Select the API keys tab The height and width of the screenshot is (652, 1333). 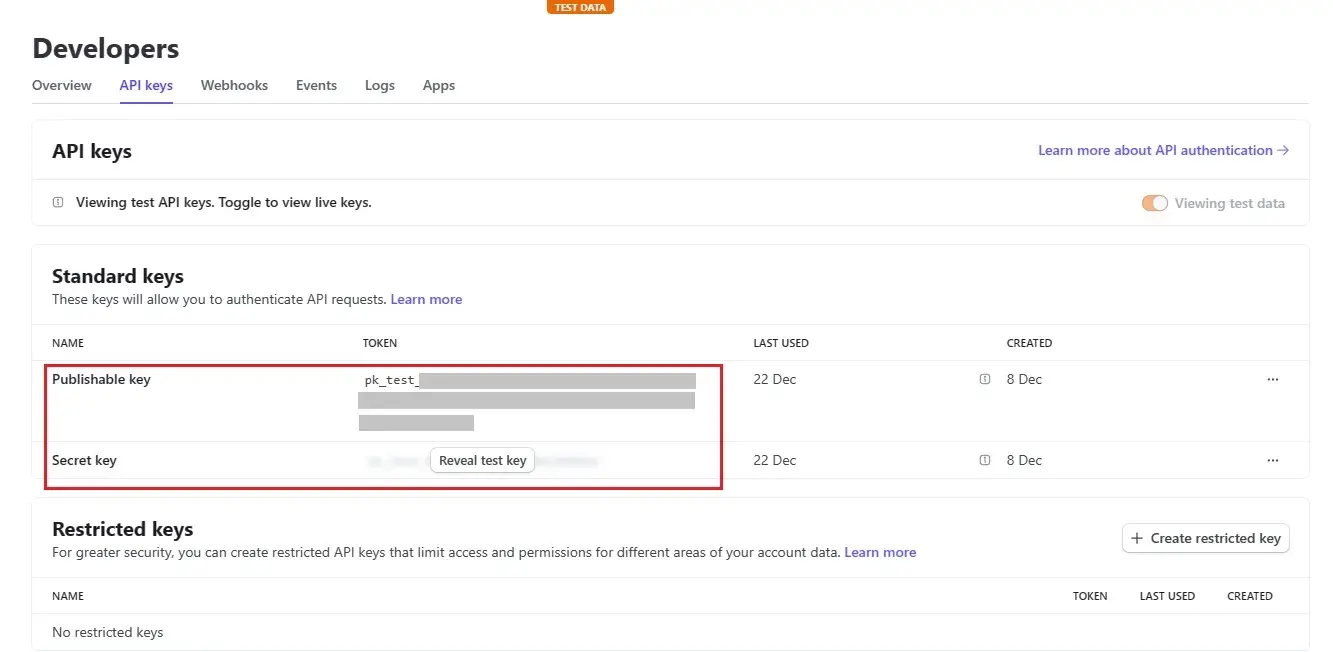(x=146, y=85)
